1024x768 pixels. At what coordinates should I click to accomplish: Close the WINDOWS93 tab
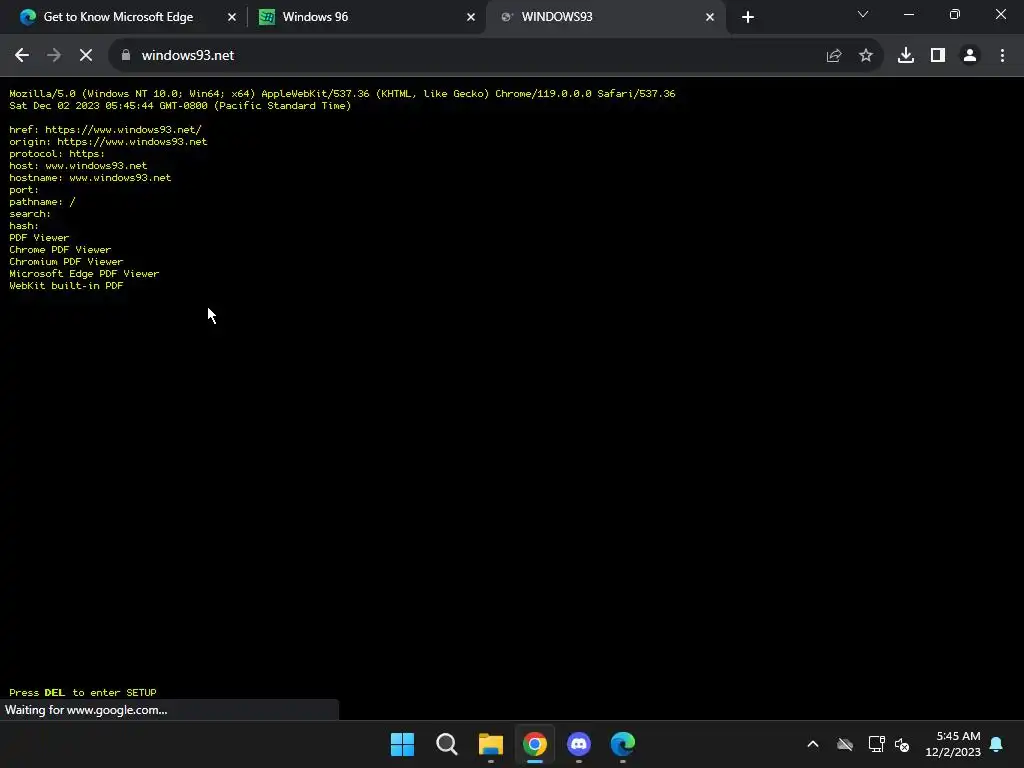710,17
